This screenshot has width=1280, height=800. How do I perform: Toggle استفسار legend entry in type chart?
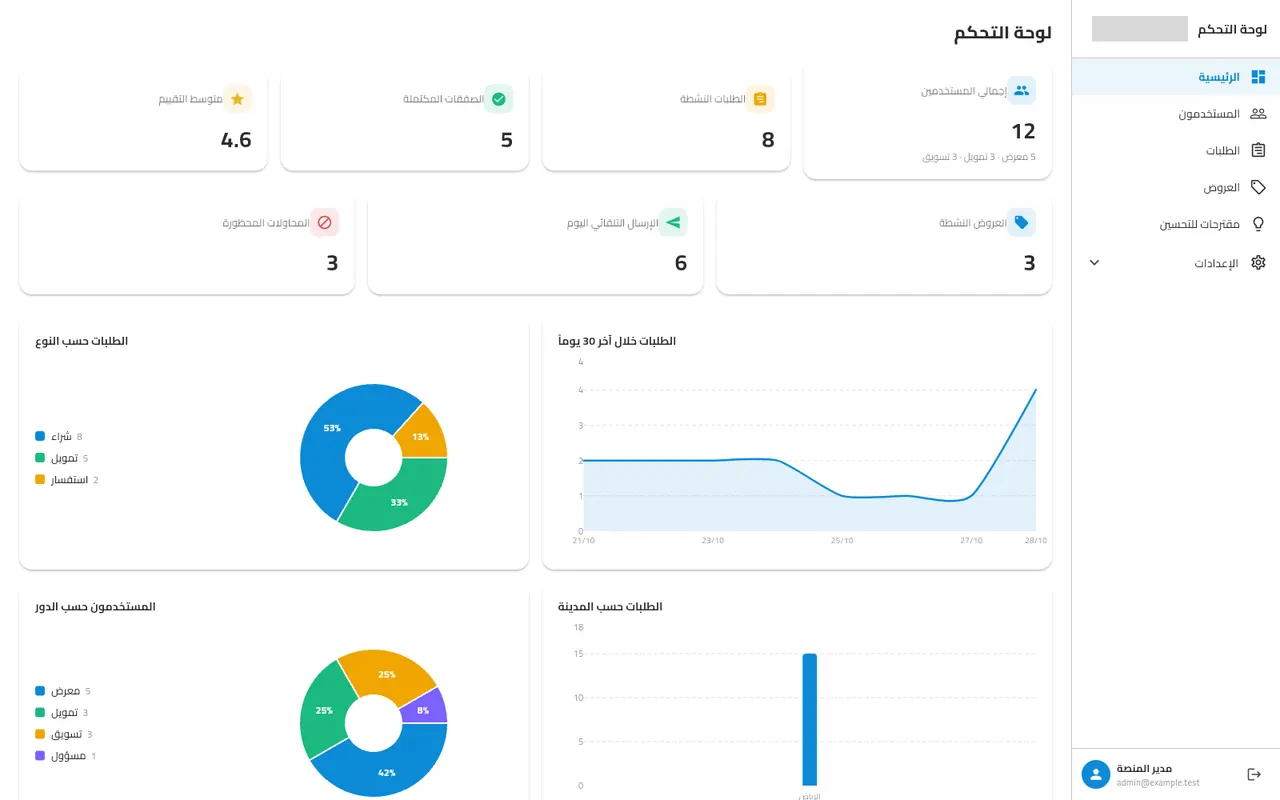(x=67, y=480)
